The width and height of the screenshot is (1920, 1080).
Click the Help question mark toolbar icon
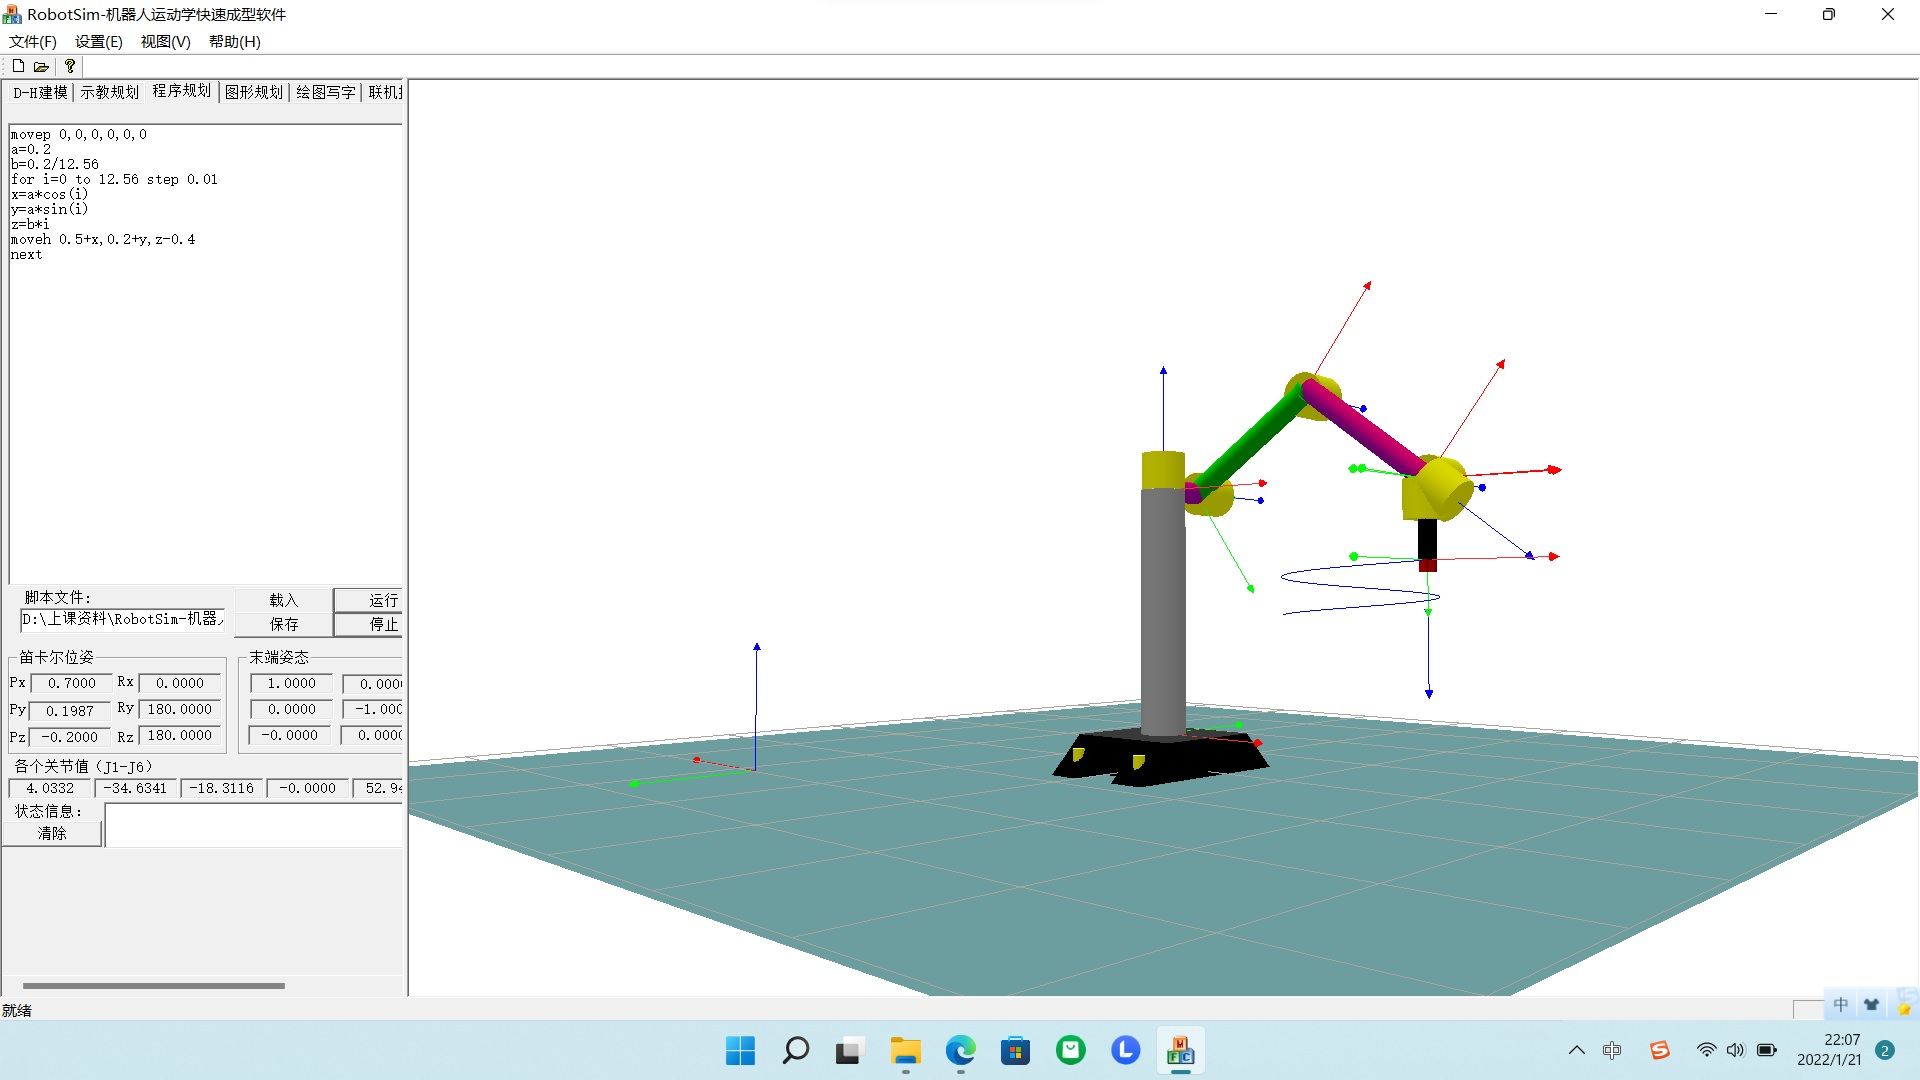click(x=69, y=66)
